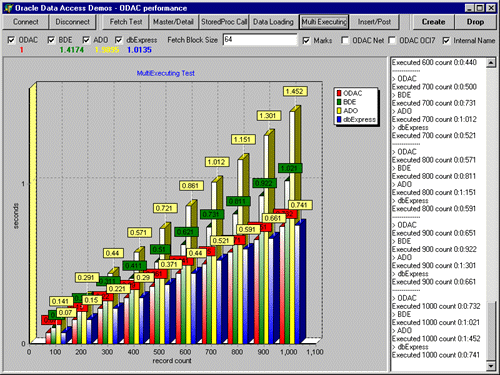Viewport: 500px width, 375px height.
Task: Click the 0.571 chart mark label
Action: 139,232
